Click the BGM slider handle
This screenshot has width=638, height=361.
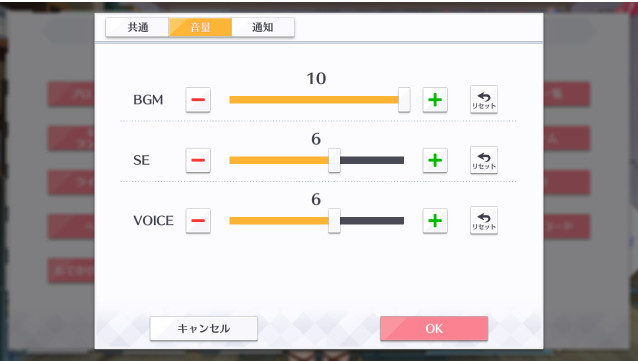tap(404, 100)
